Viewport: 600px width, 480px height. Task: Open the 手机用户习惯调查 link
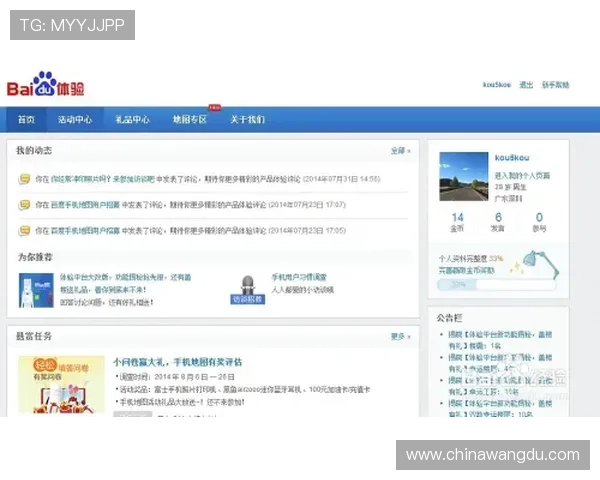[299, 277]
